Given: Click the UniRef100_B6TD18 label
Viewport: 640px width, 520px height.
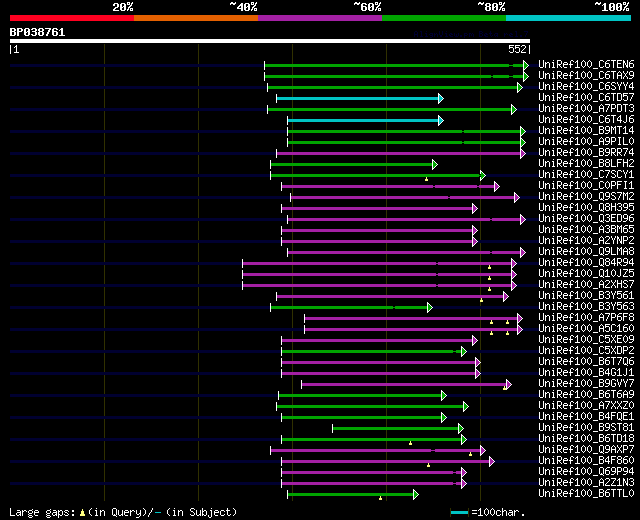Looking at the screenshot, I should (x=586, y=439).
